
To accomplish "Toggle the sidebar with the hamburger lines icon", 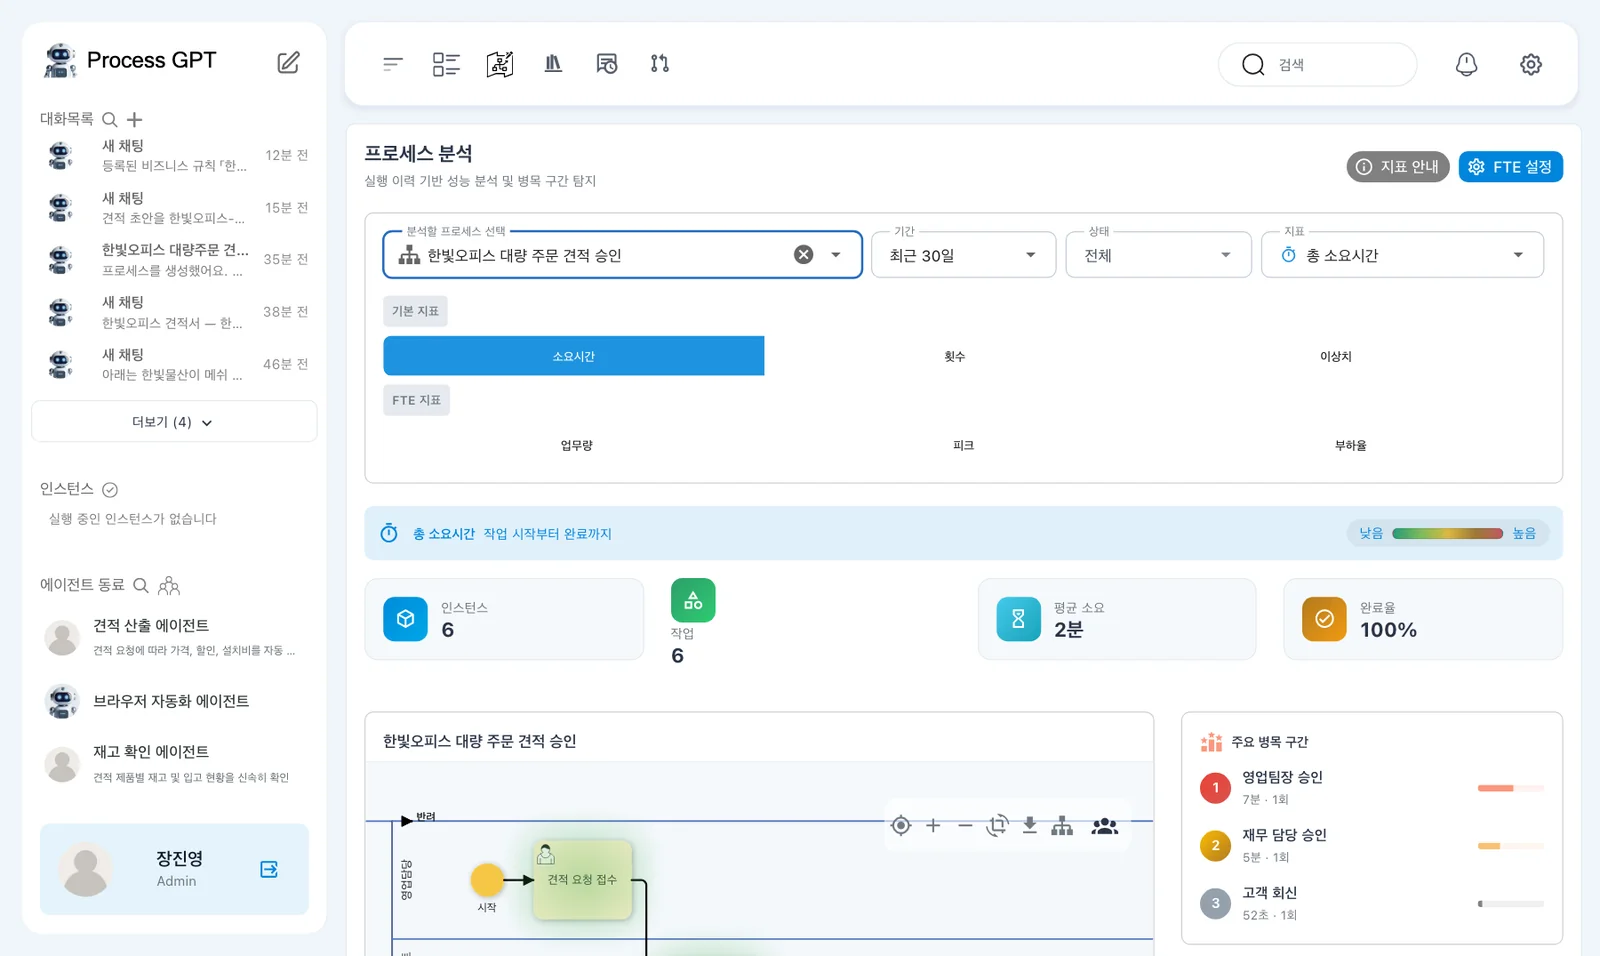I will coord(393,64).
